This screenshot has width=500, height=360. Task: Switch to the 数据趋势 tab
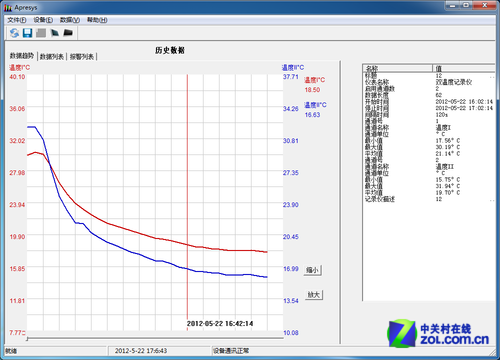tap(22, 56)
